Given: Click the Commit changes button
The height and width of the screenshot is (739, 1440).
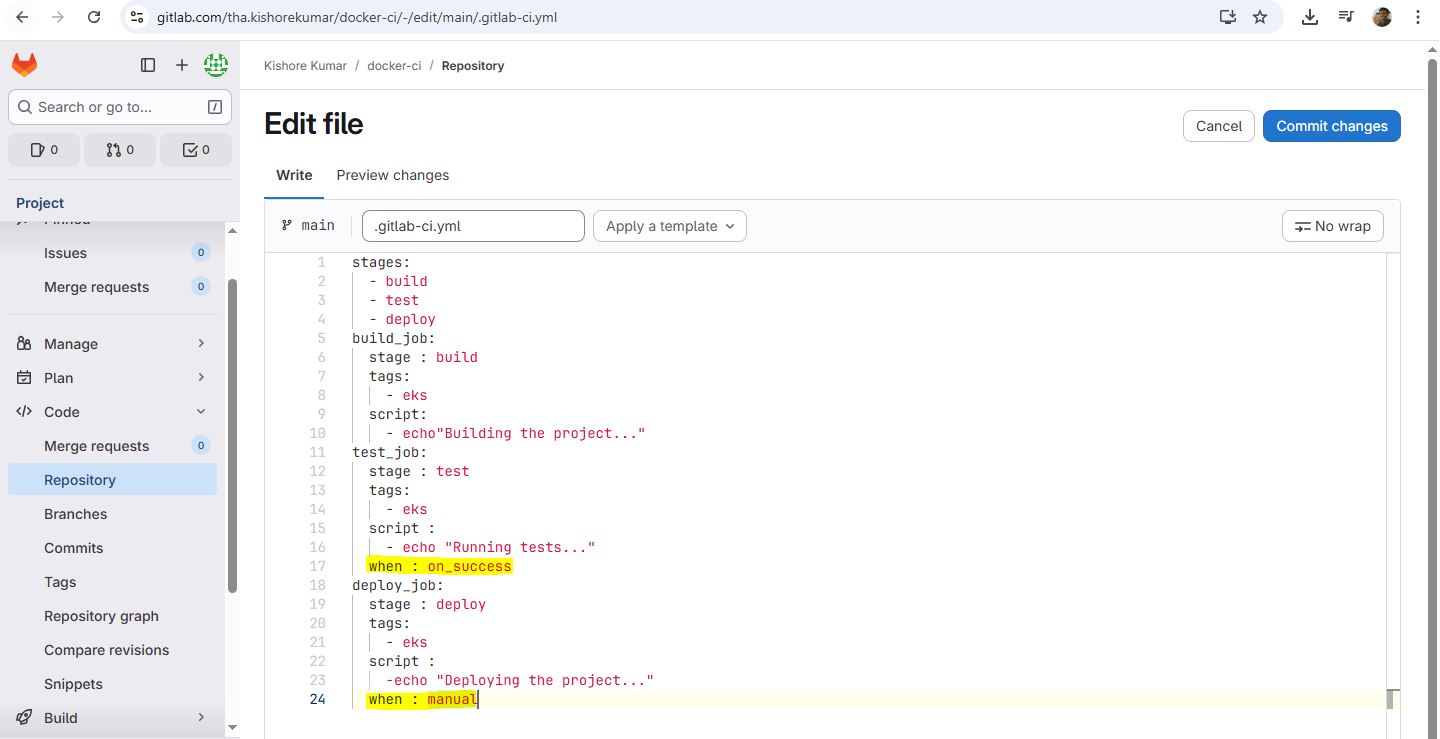Looking at the screenshot, I should tap(1331, 126).
